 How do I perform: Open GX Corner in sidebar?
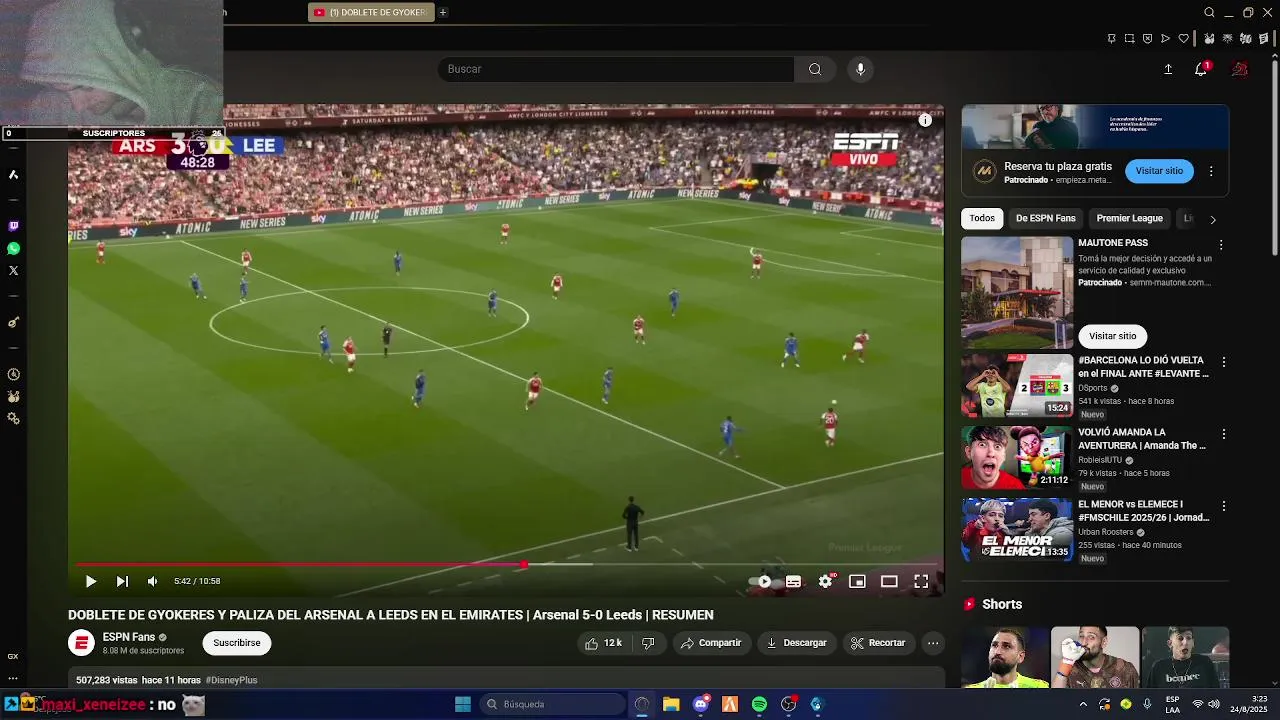pyautogui.click(x=13, y=656)
